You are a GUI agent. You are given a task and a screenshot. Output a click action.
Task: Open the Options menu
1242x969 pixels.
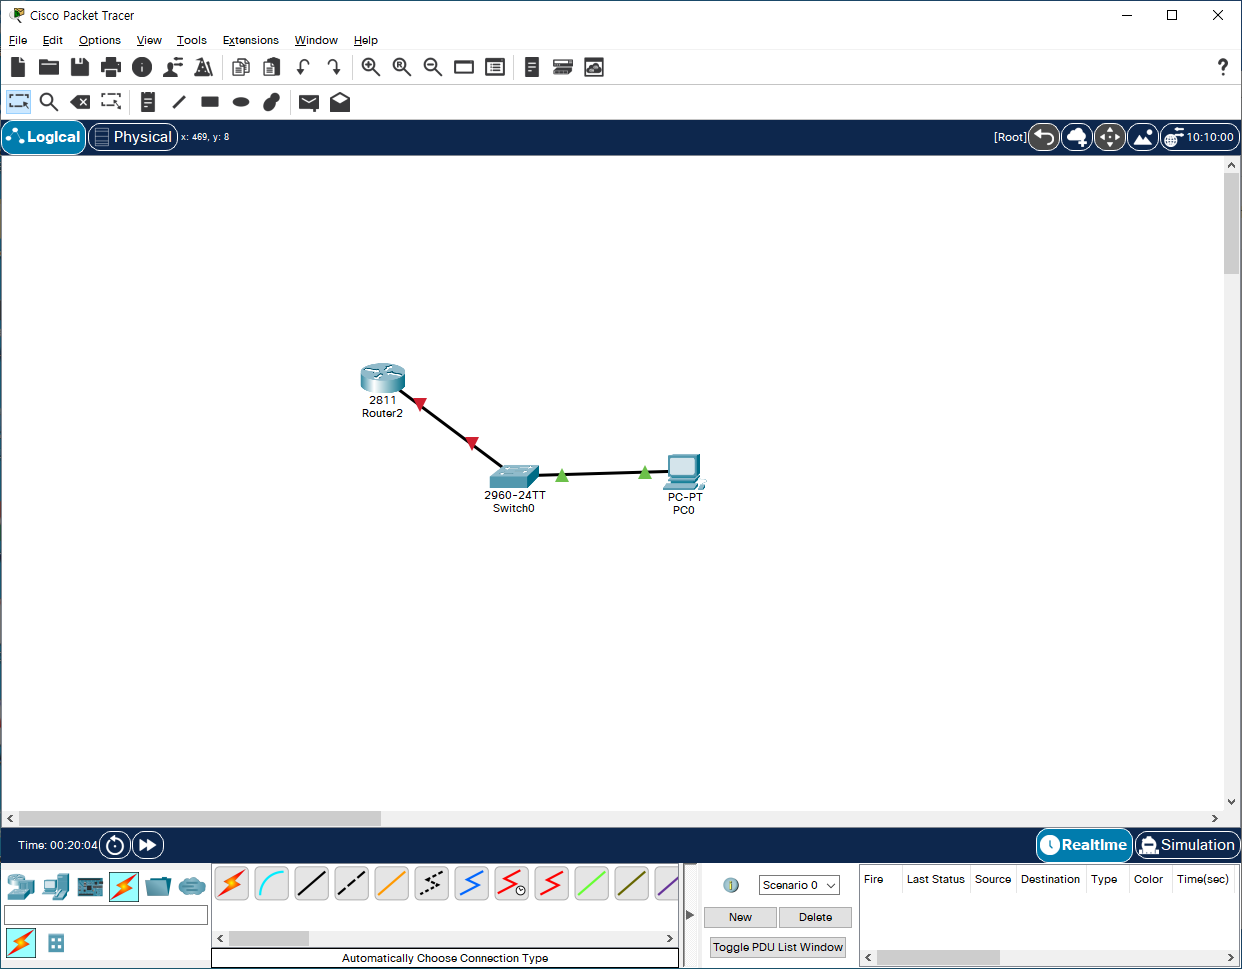pos(100,40)
